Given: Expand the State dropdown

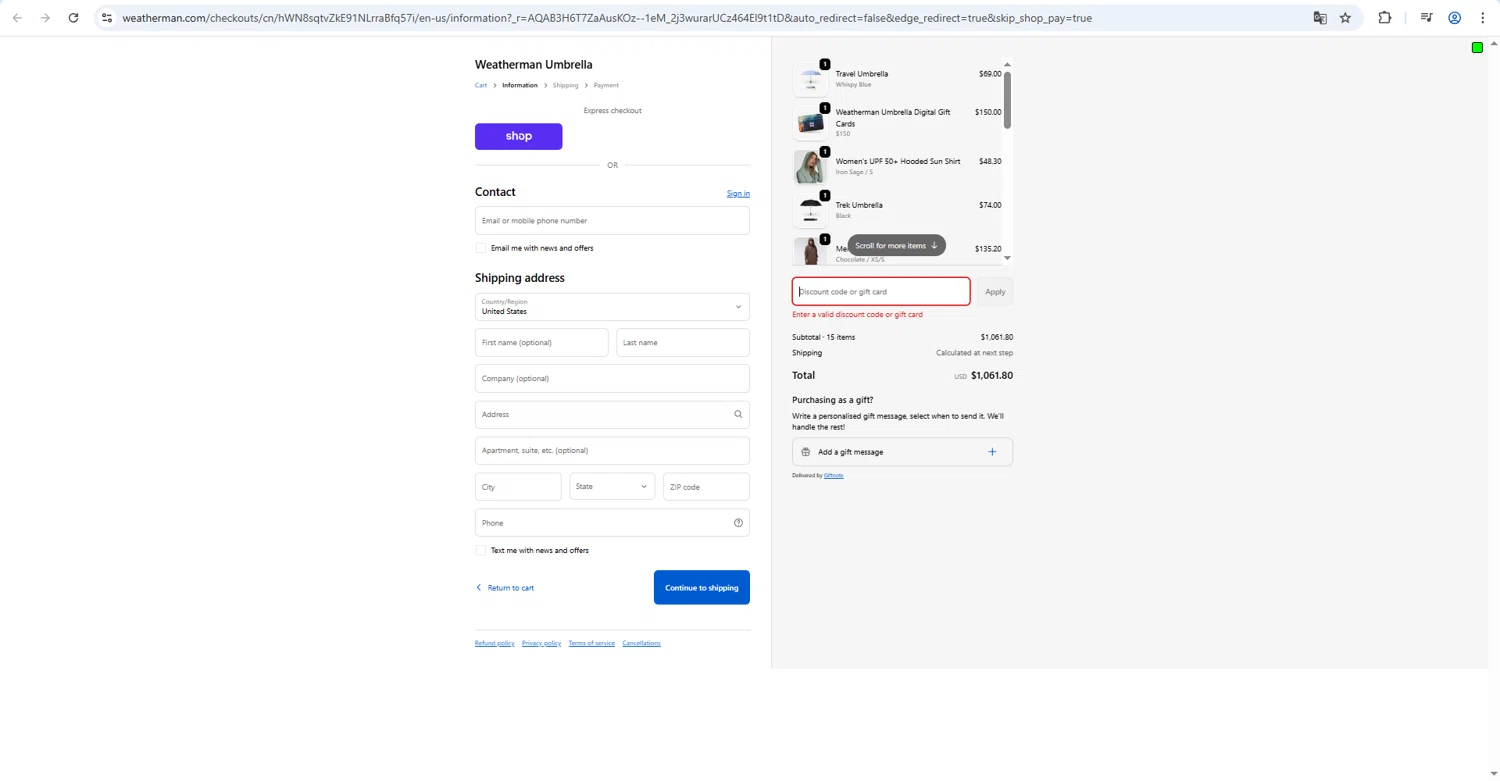Looking at the screenshot, I should [x=612, y=487].
